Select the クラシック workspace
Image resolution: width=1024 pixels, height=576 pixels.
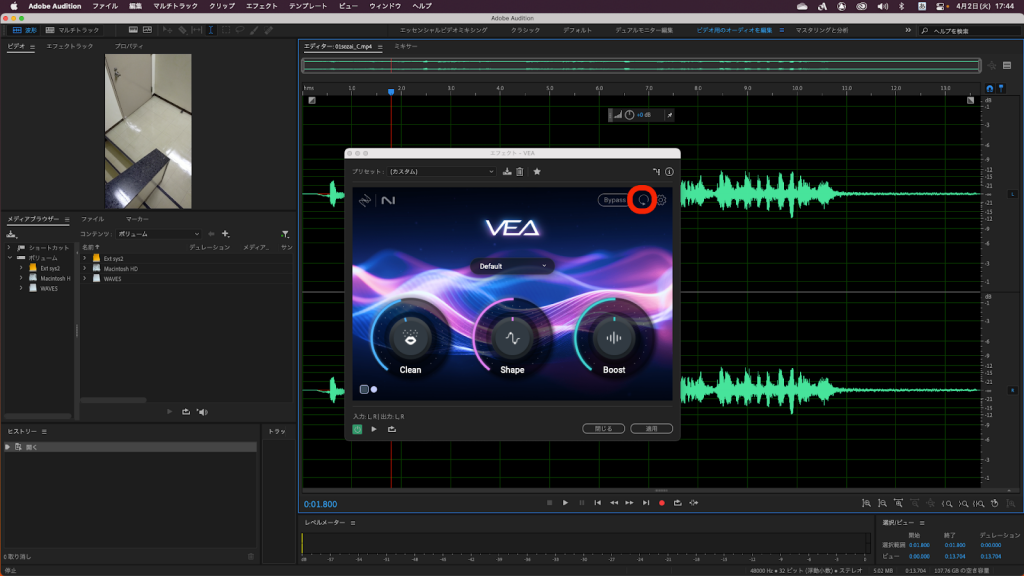(525, 30)
